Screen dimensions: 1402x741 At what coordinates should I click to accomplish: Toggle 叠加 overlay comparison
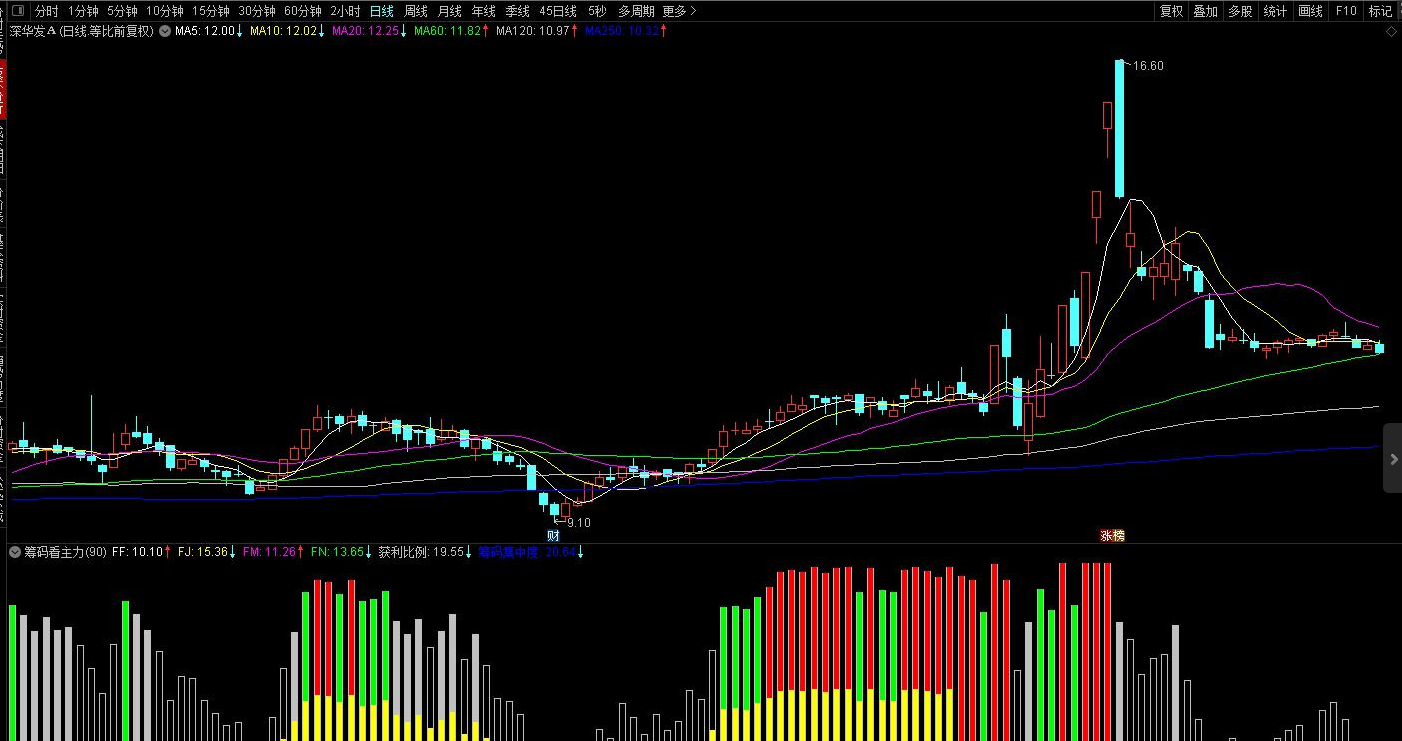tap(1205, 11)
